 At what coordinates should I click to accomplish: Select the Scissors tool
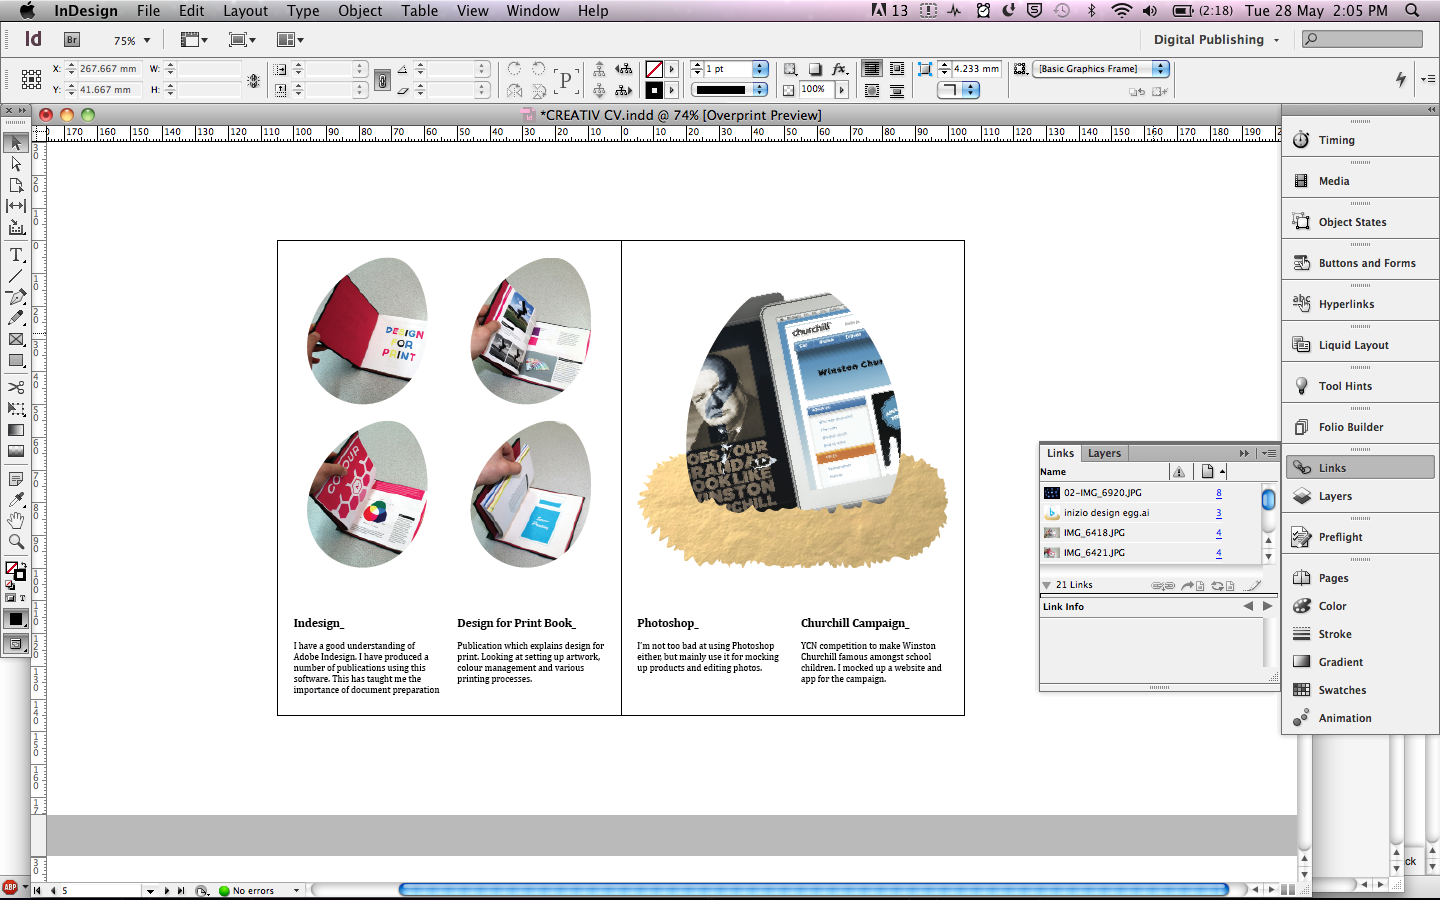[16, 387]
